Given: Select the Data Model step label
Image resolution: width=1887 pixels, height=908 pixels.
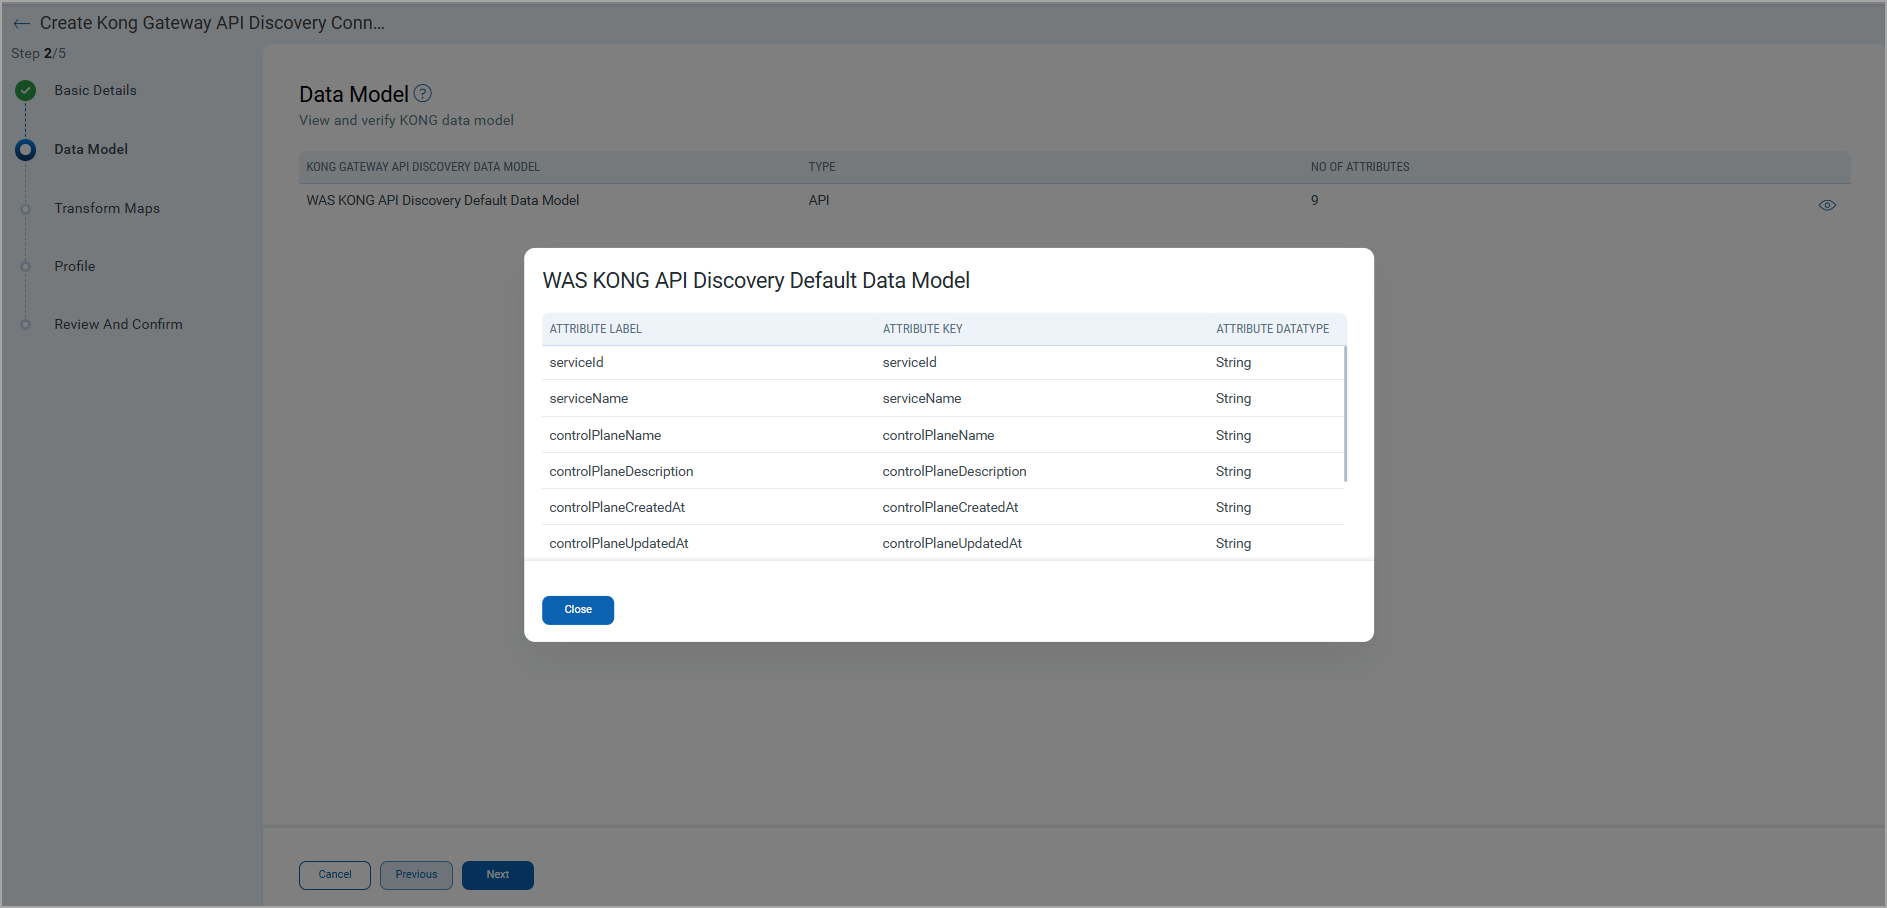Looking at the screenshot, I should click(91, 149).
